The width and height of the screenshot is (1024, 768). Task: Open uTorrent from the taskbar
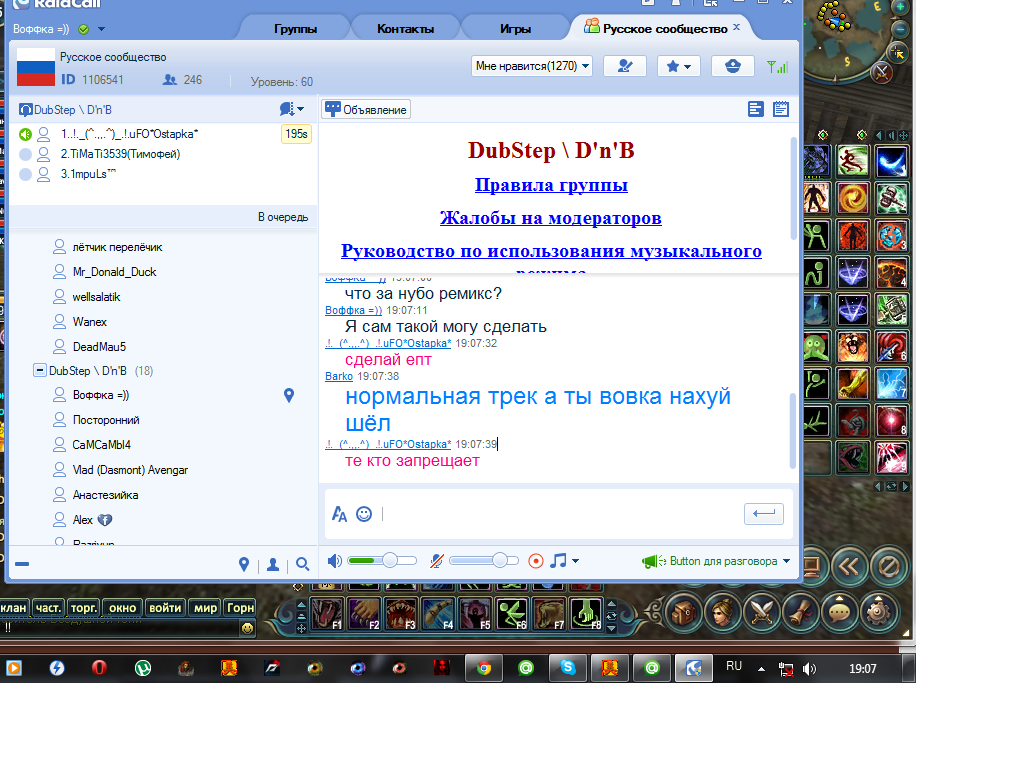click(x=143, y=668)
